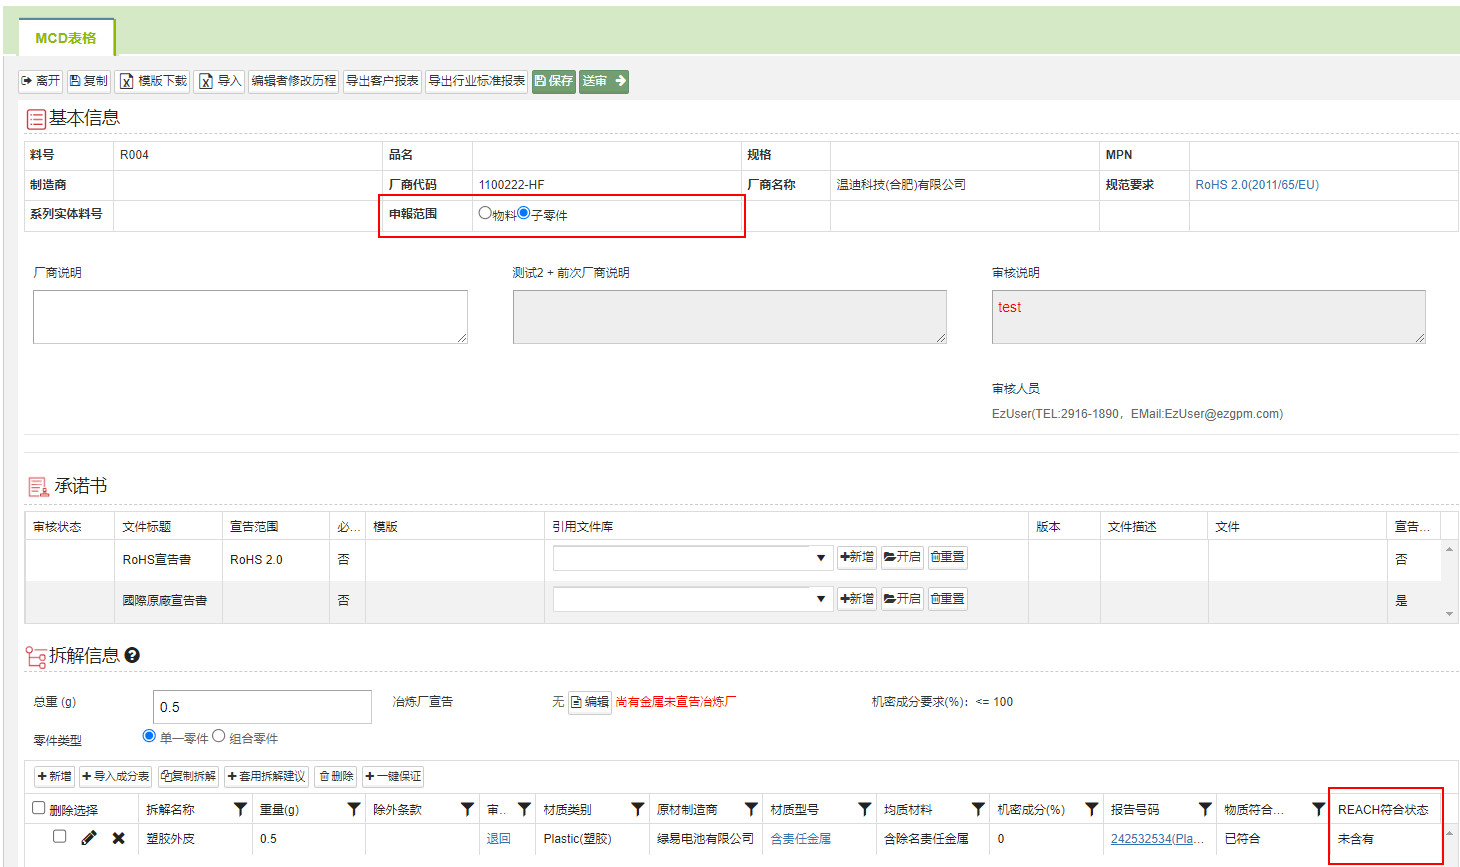
Task: Click 新増 in disassembly toolbar
Action: coord(54,776)
